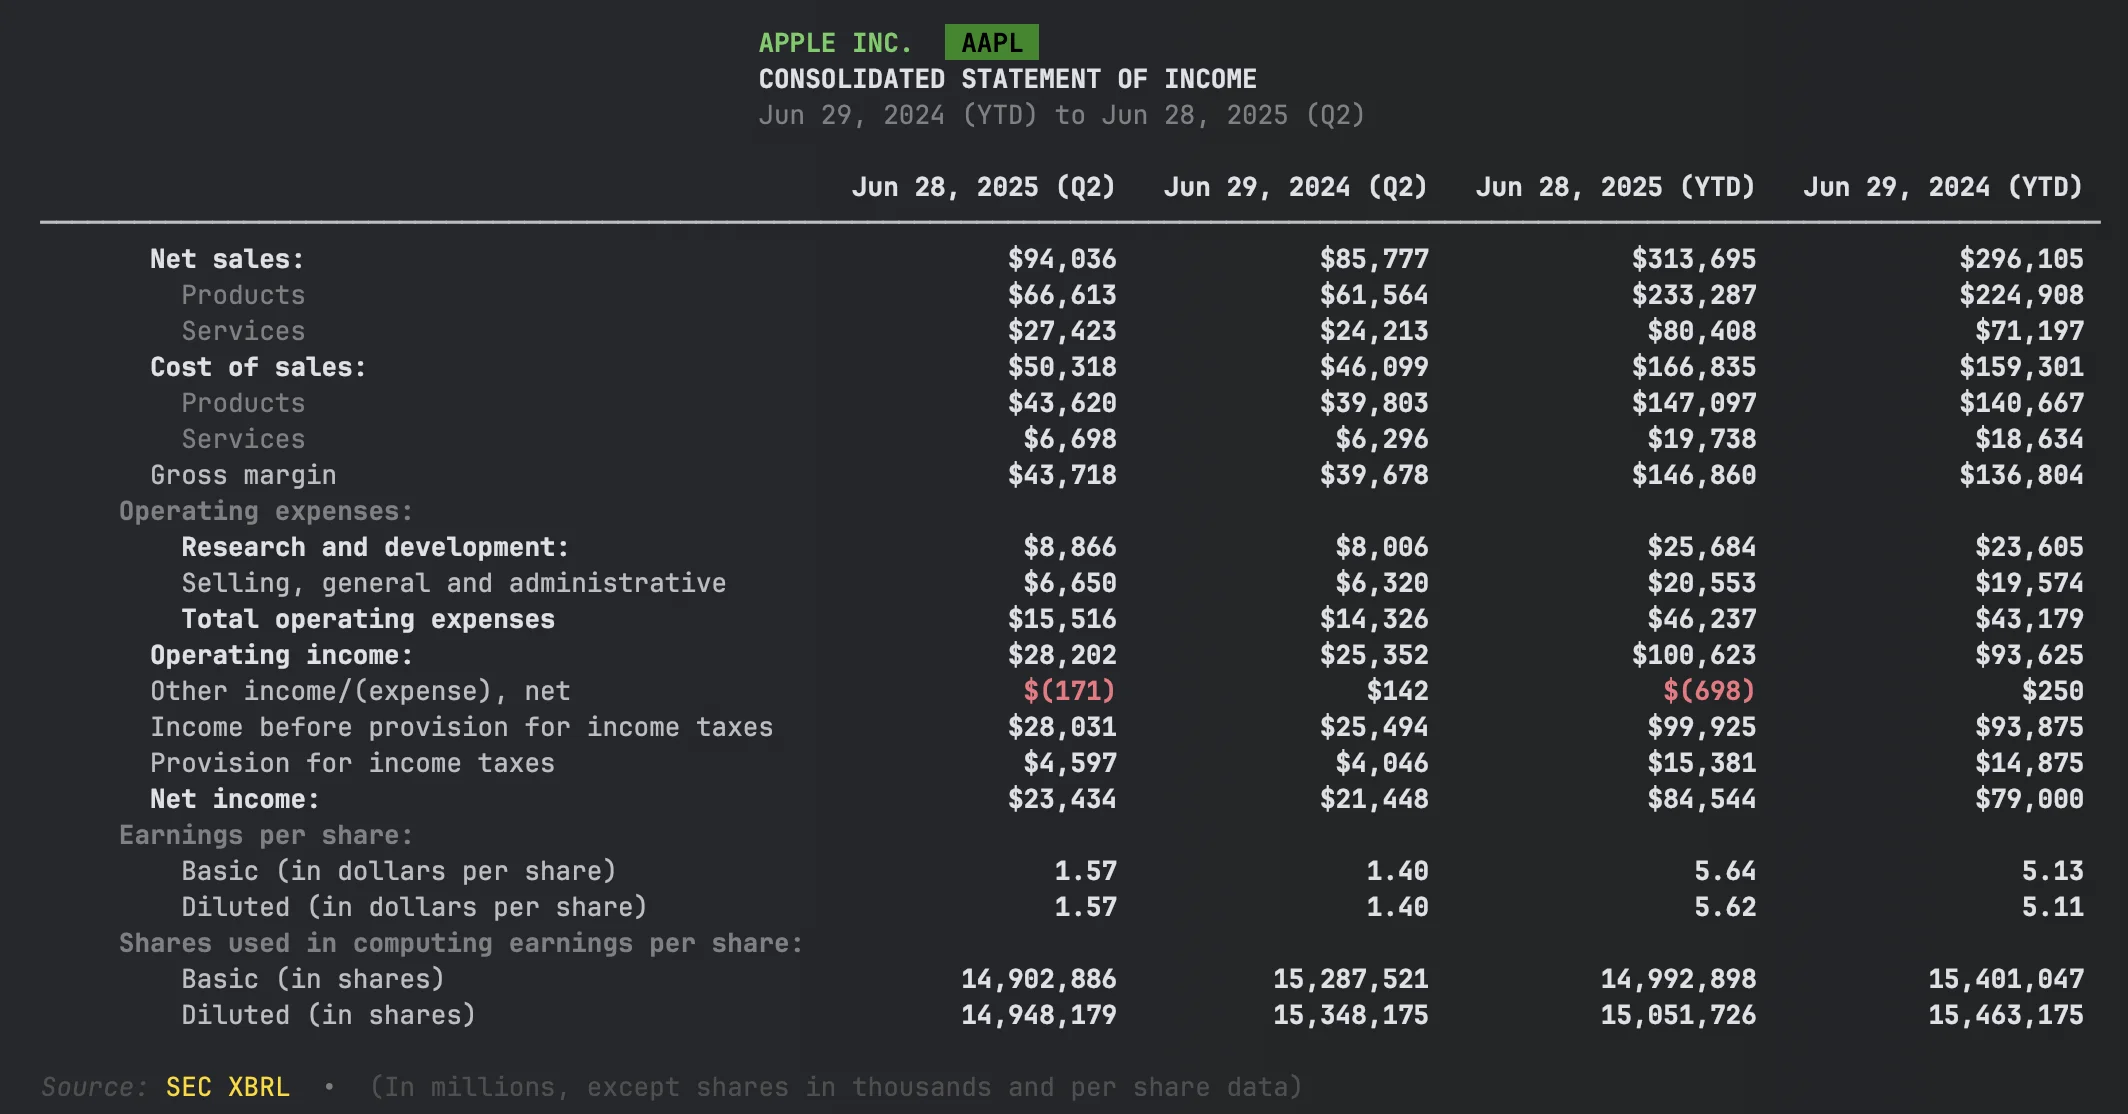Select Selling, general and administrative label

point(454,583)
